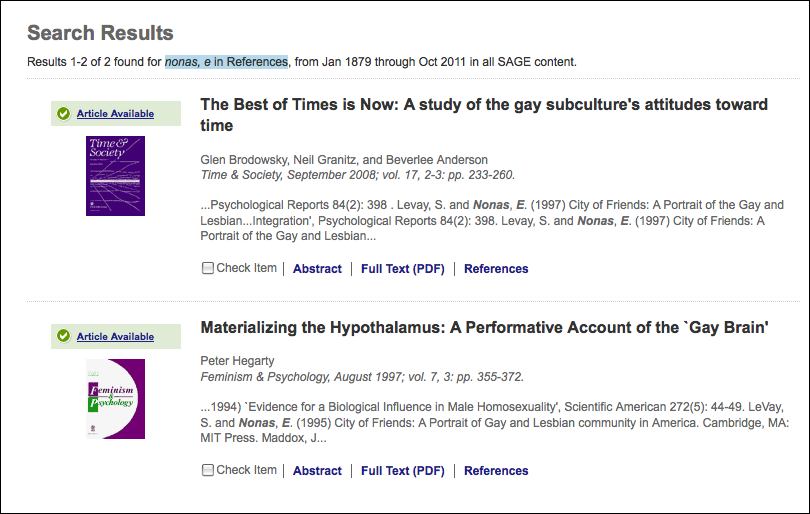Click the green checkmark icon beside the second article

(64, 337)
